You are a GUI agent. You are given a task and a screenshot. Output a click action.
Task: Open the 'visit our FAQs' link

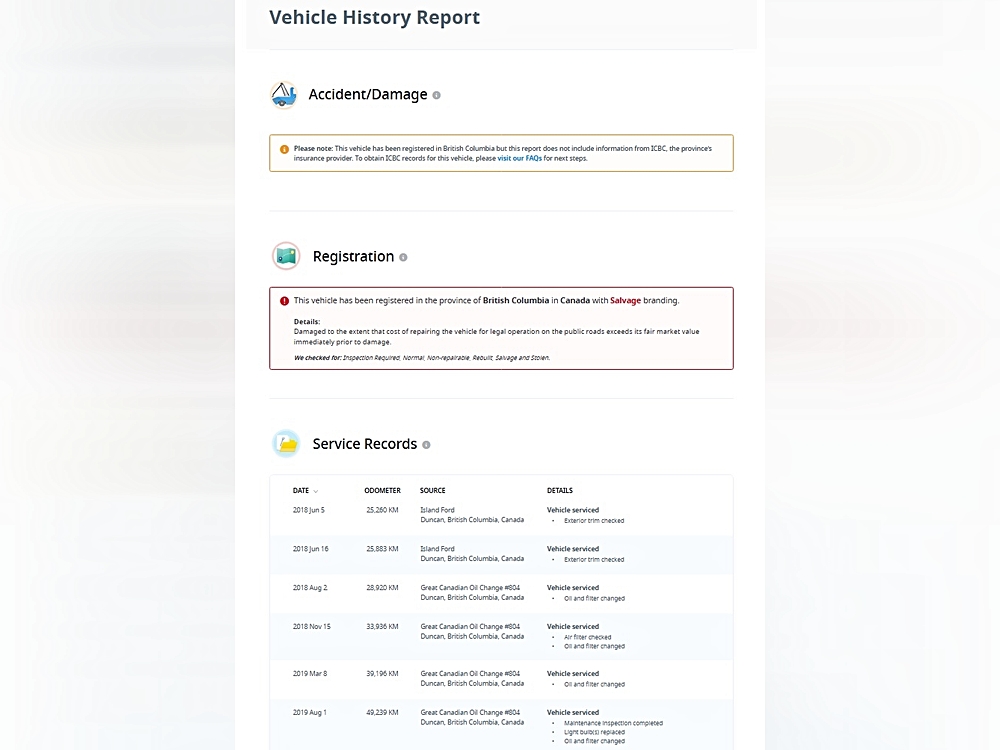tap(519, 158)
